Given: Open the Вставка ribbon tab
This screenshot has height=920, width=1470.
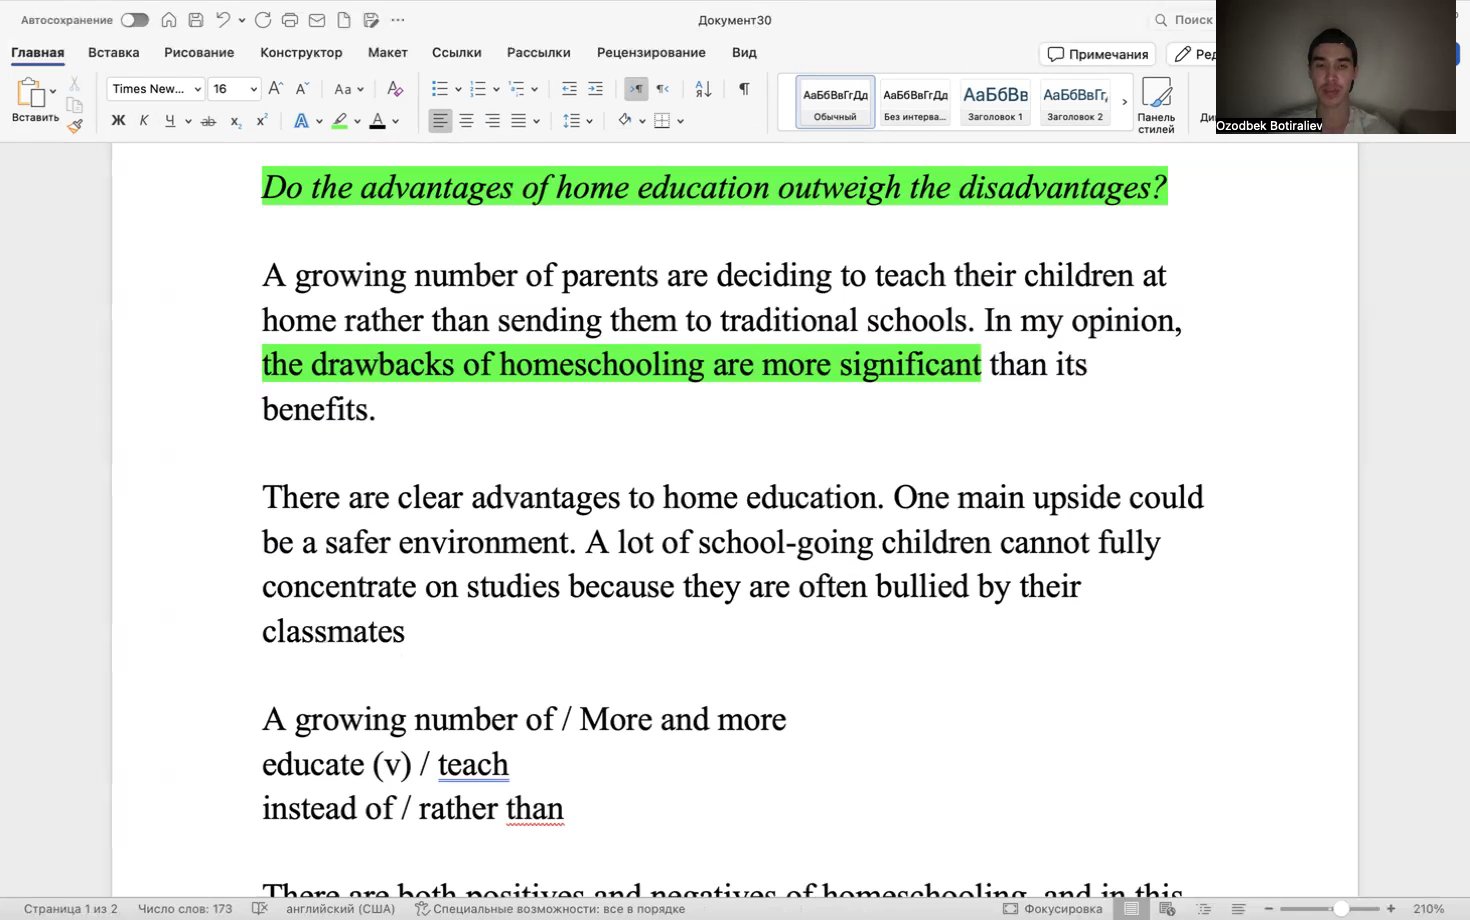Looking at the screenshot, I should point(113,52).
